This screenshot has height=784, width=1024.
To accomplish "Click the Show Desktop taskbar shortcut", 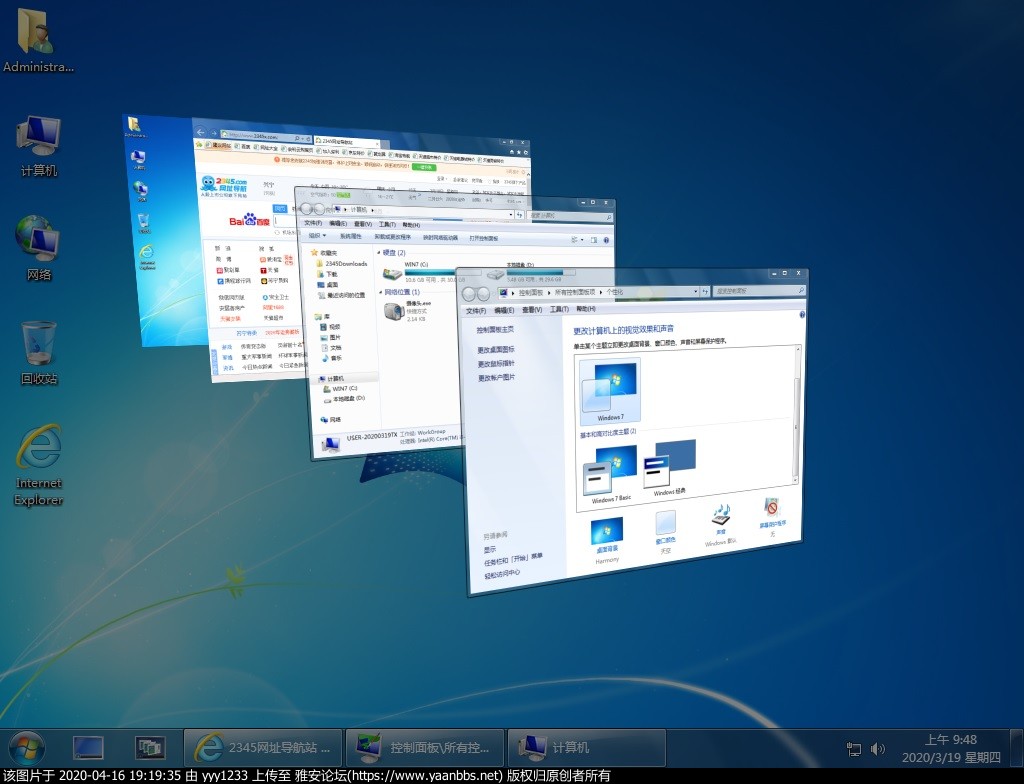I will point(88,748).
